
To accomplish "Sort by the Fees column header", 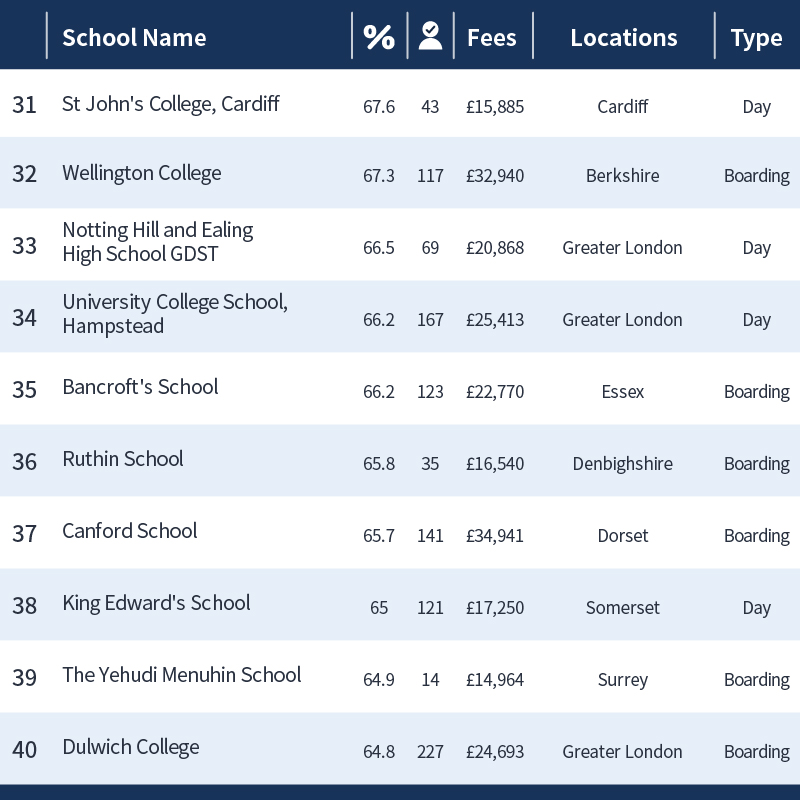I will click(x=492, y=38).
